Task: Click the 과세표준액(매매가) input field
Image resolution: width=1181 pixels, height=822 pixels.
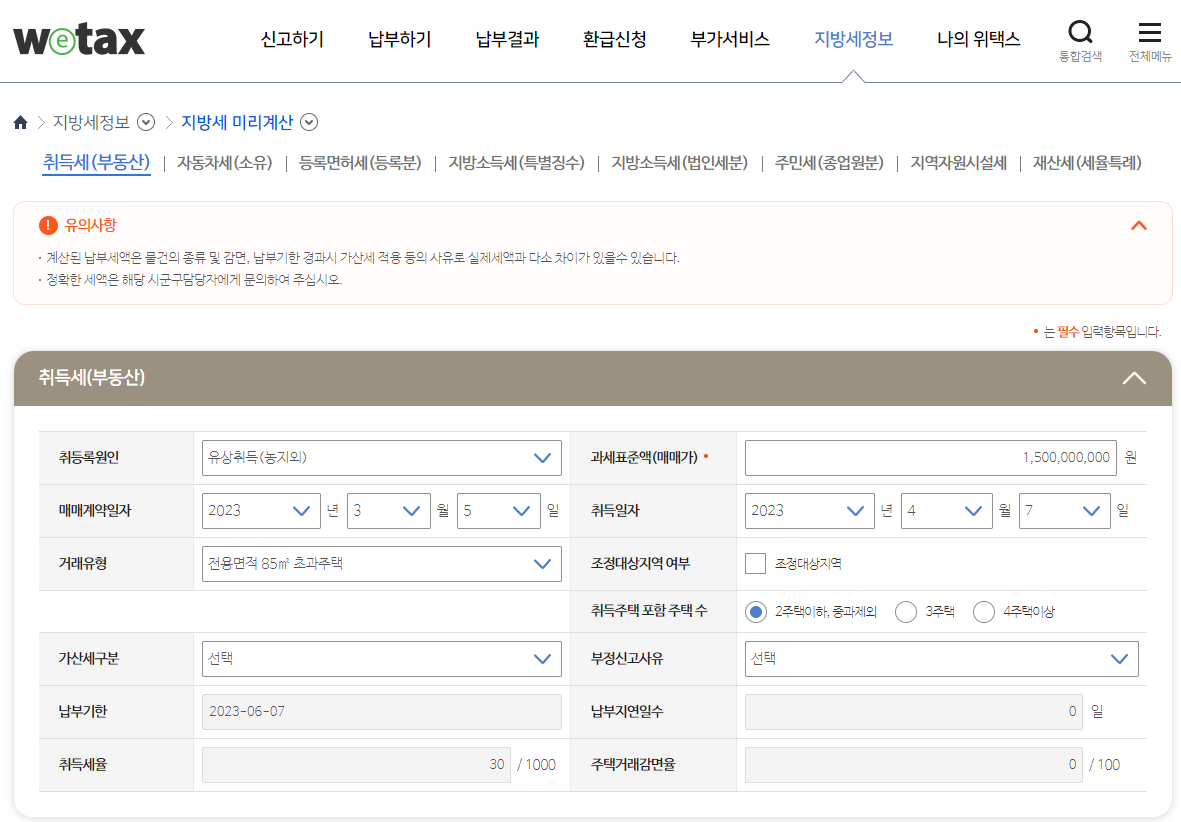Action: (930, 458)
